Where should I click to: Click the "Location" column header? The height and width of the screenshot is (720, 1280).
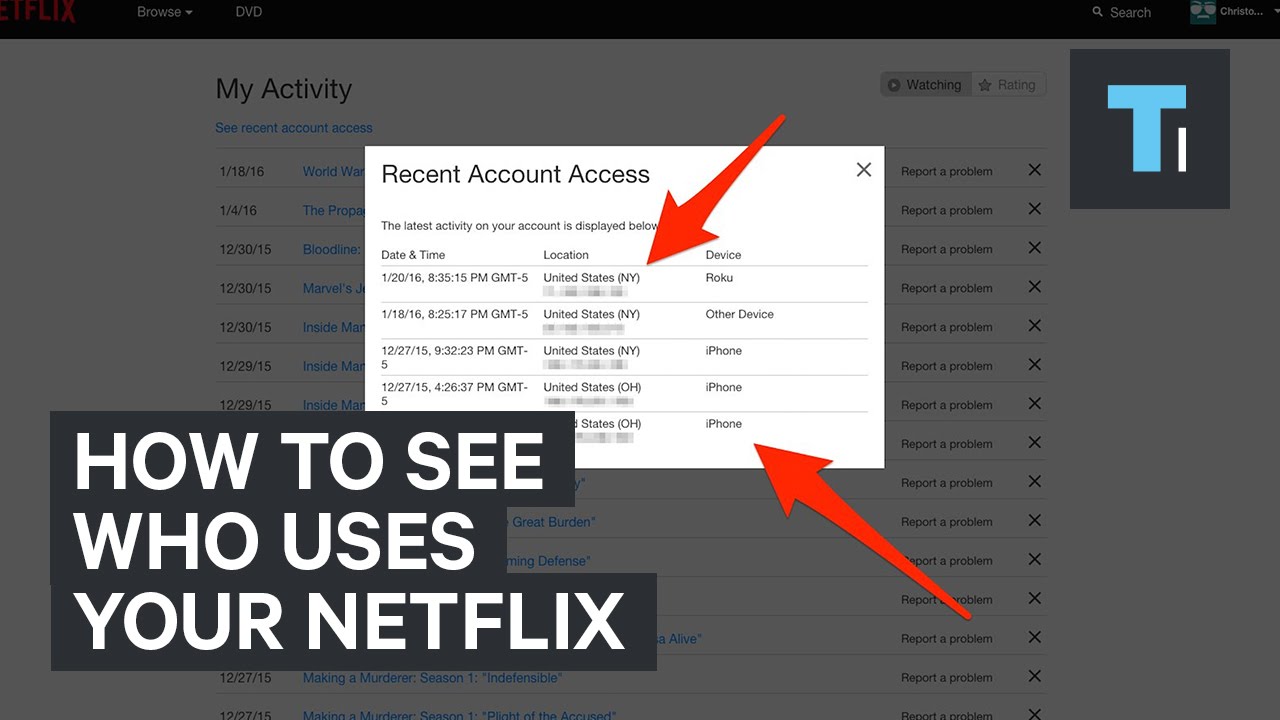[566, 255]
